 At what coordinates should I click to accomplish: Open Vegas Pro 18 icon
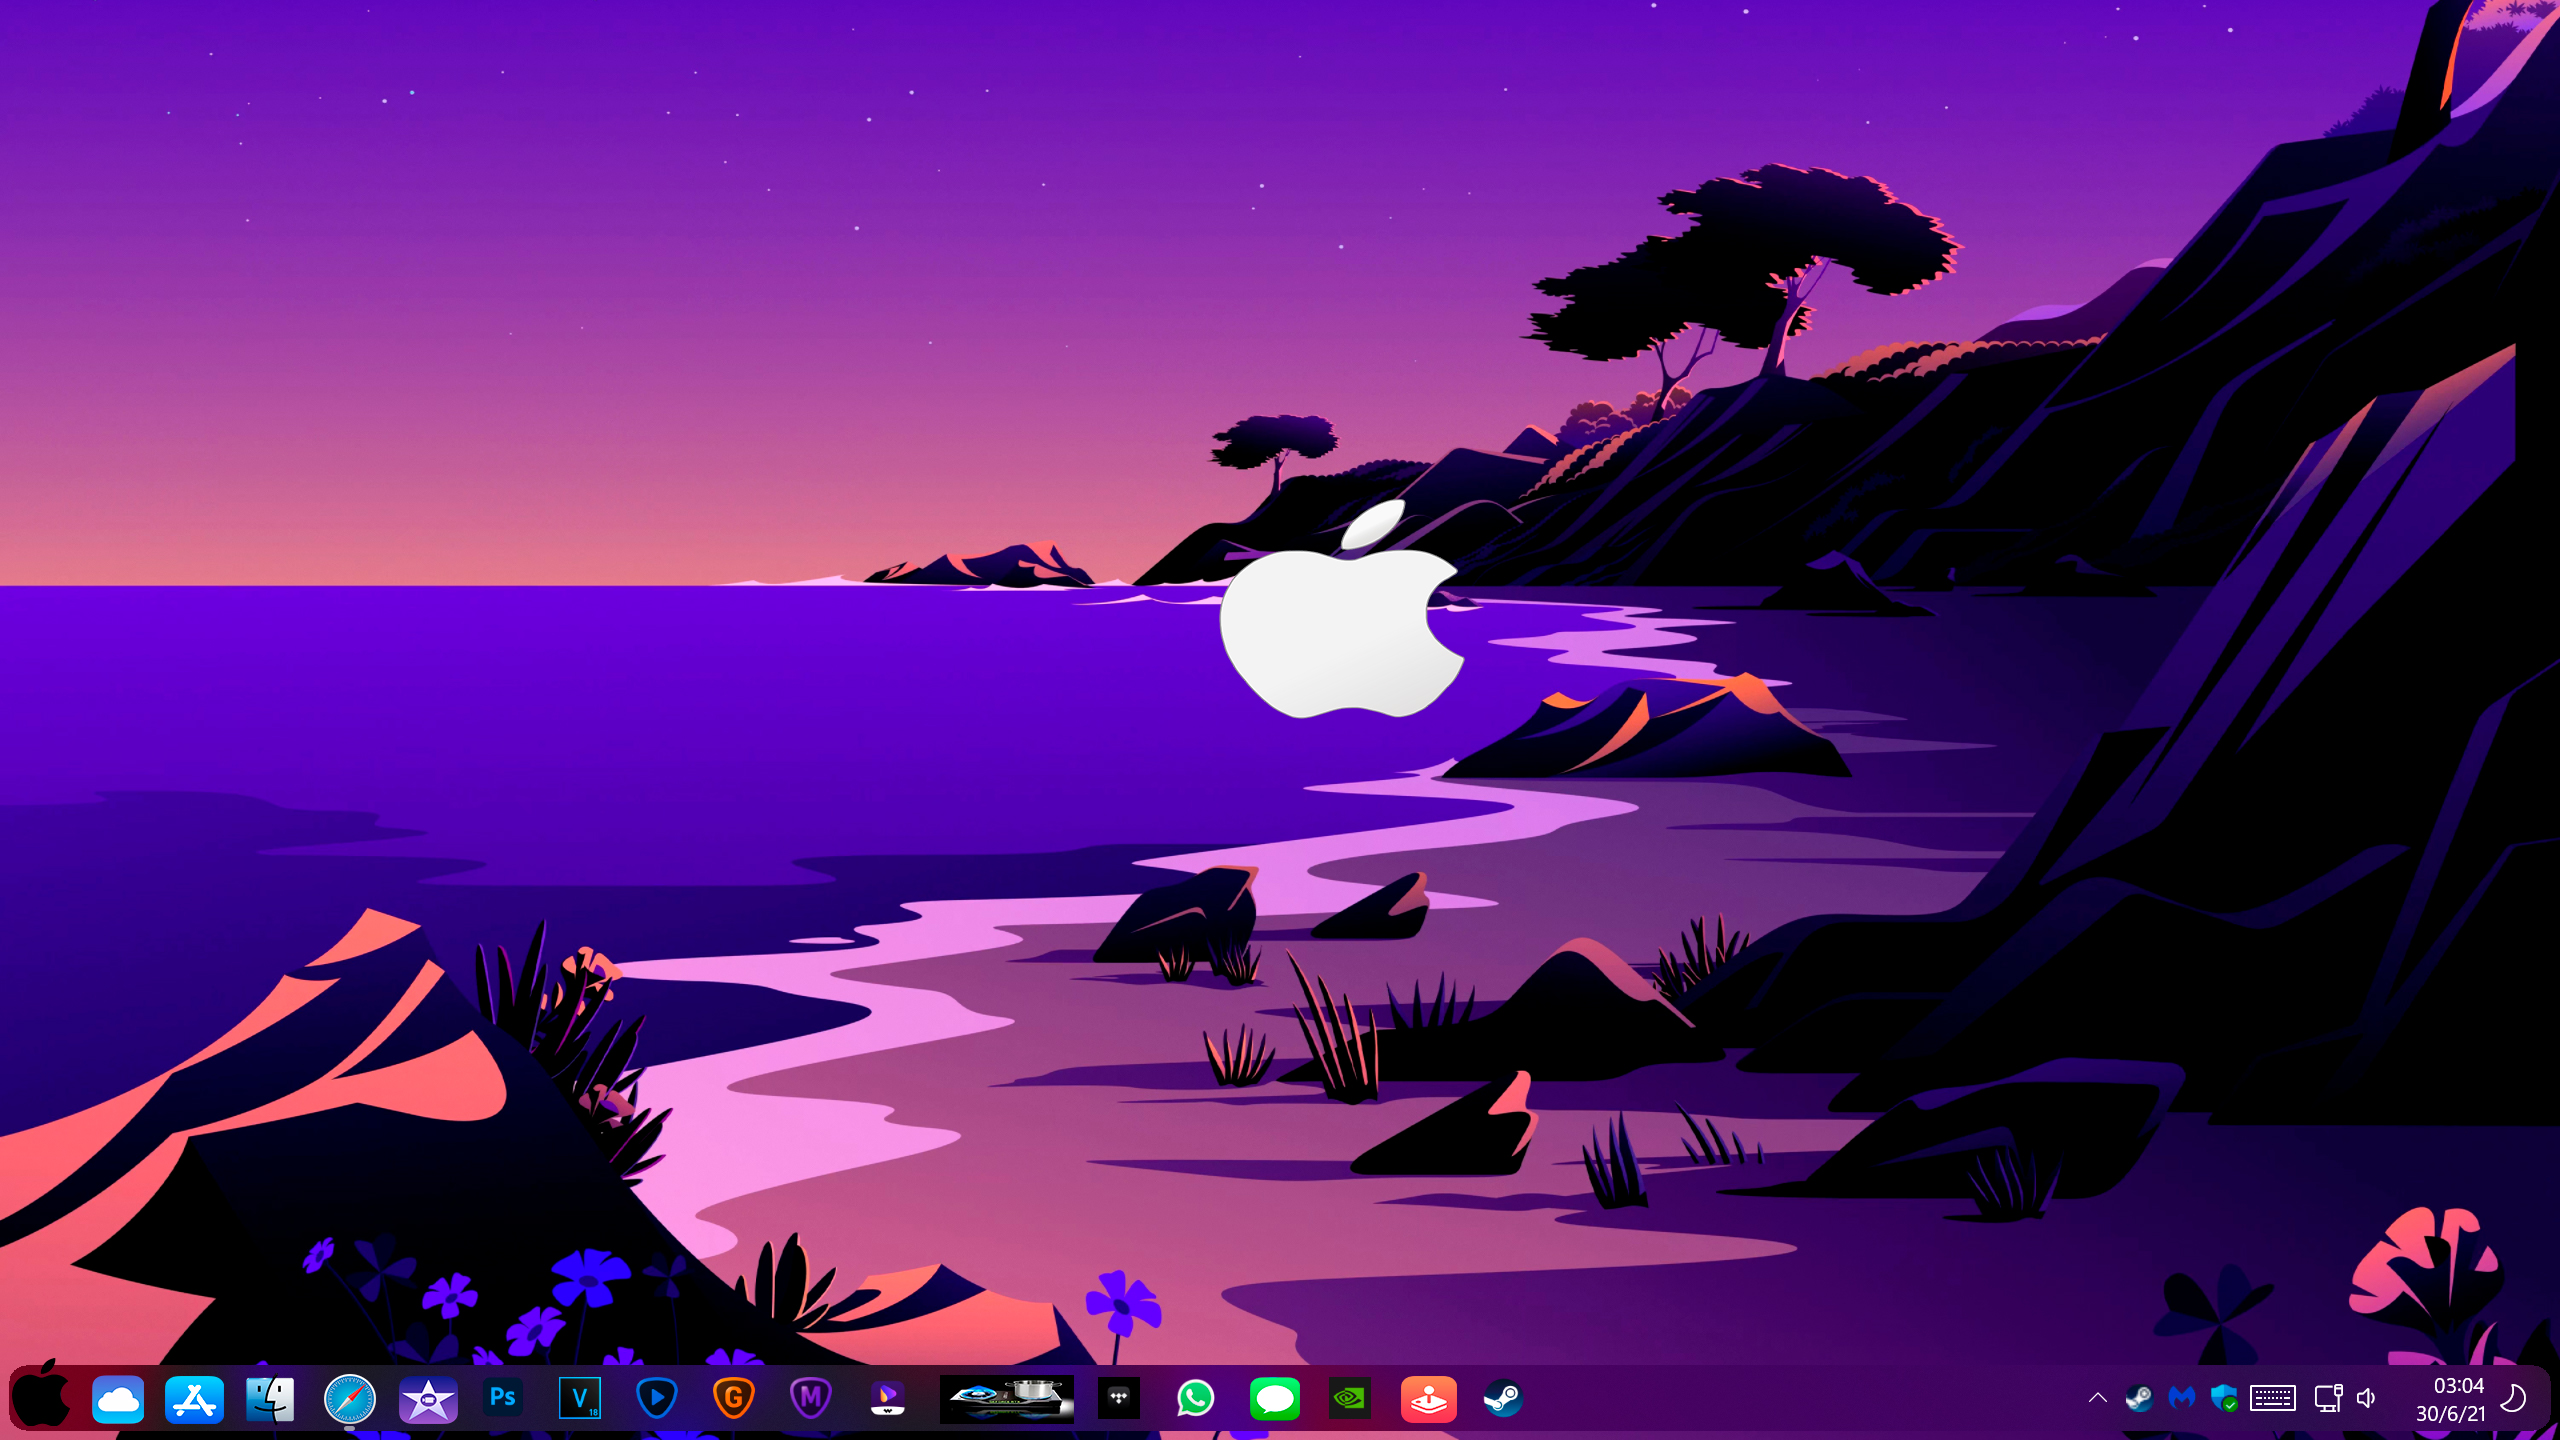tap(580, 1398)
